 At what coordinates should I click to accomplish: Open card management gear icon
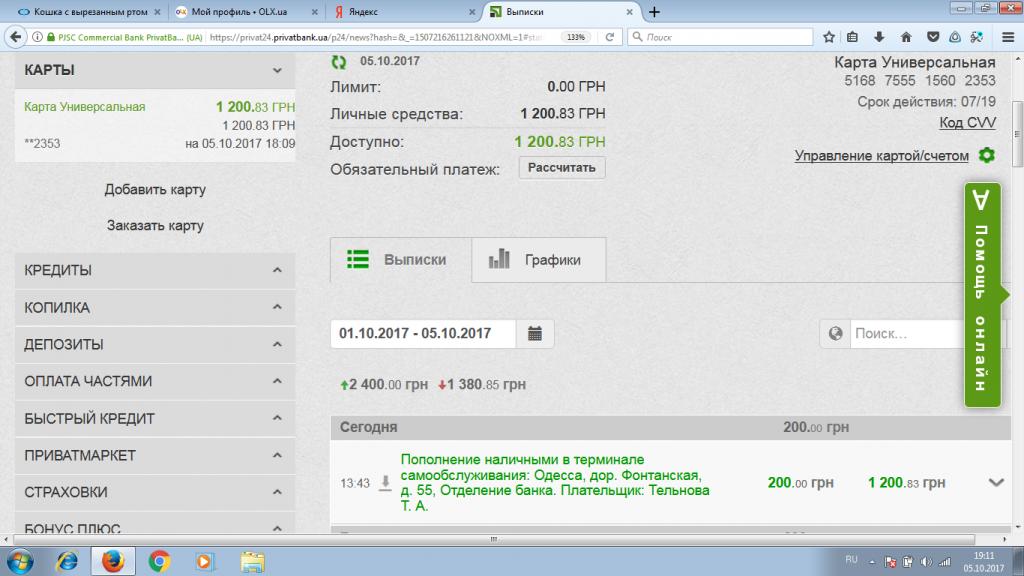[987, 155]
